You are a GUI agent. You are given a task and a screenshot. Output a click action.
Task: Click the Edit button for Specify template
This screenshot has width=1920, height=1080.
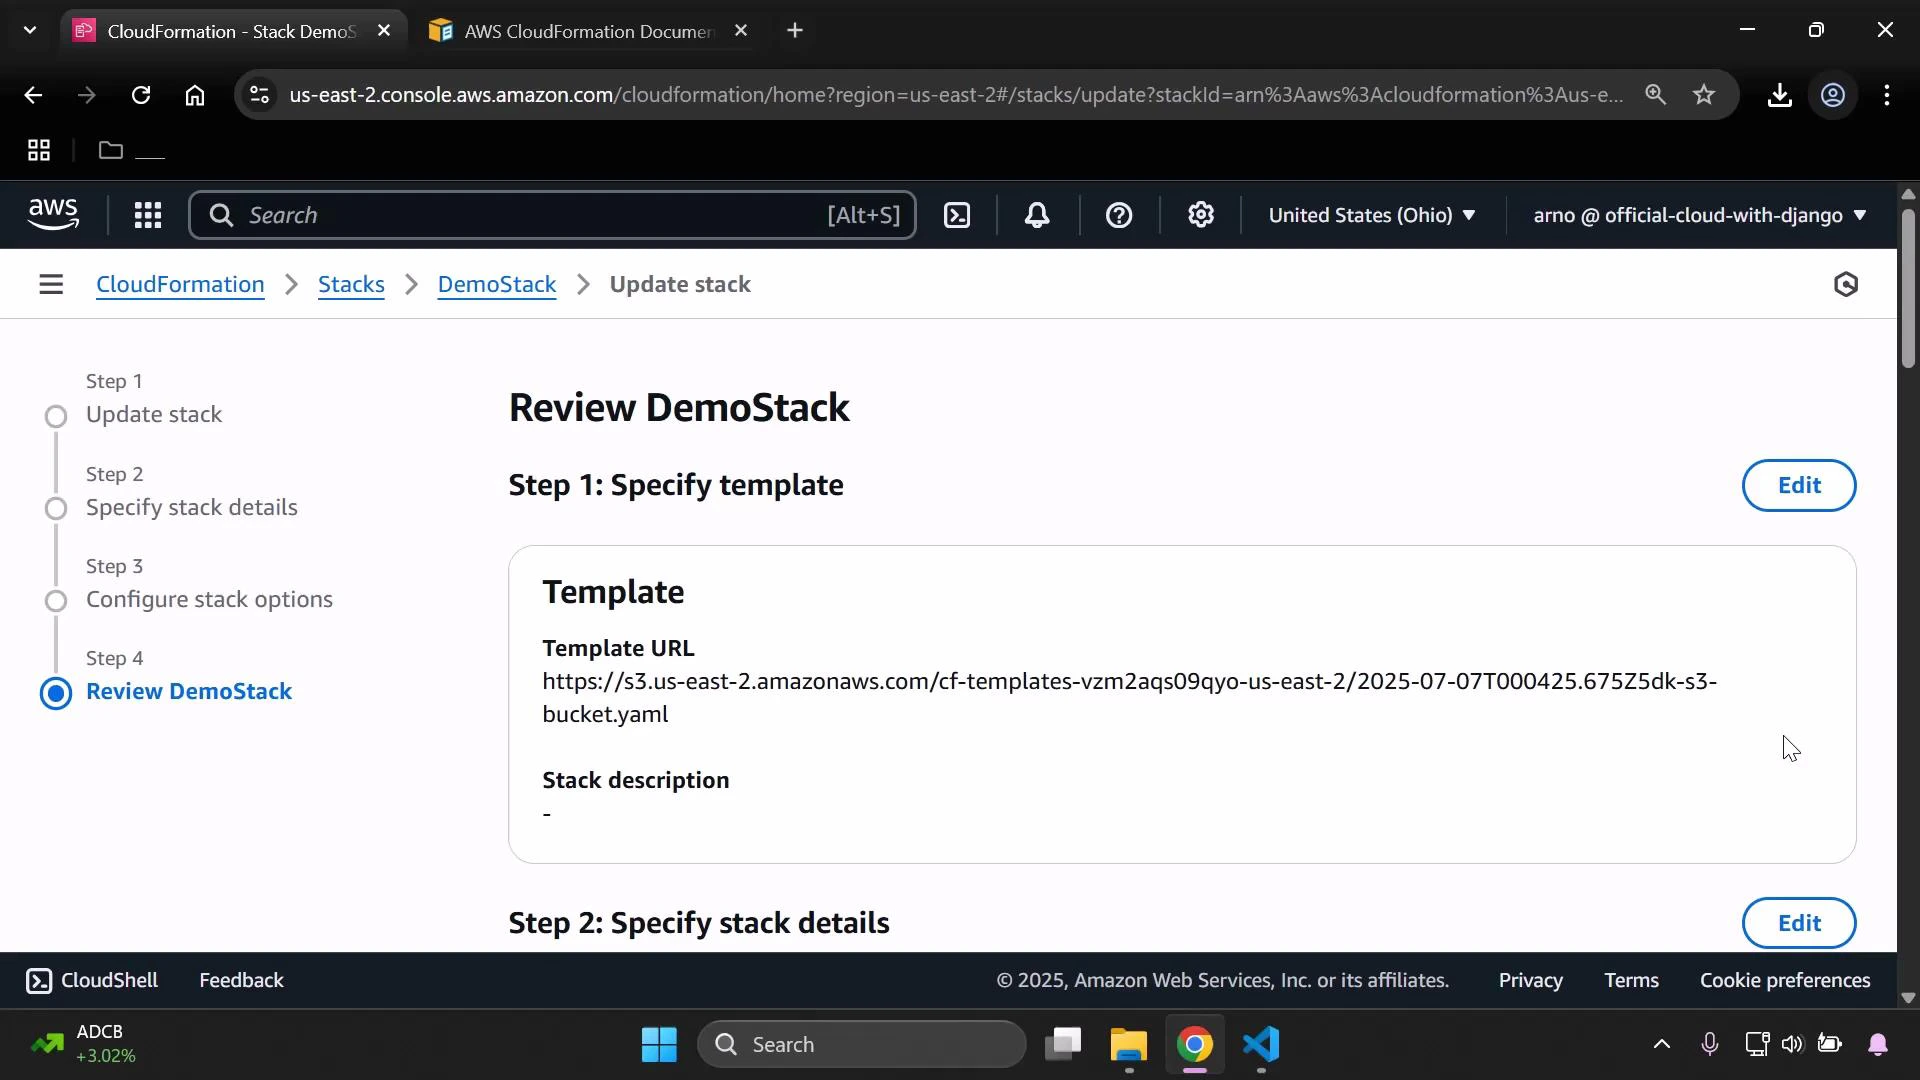[x=1798, y=485]
